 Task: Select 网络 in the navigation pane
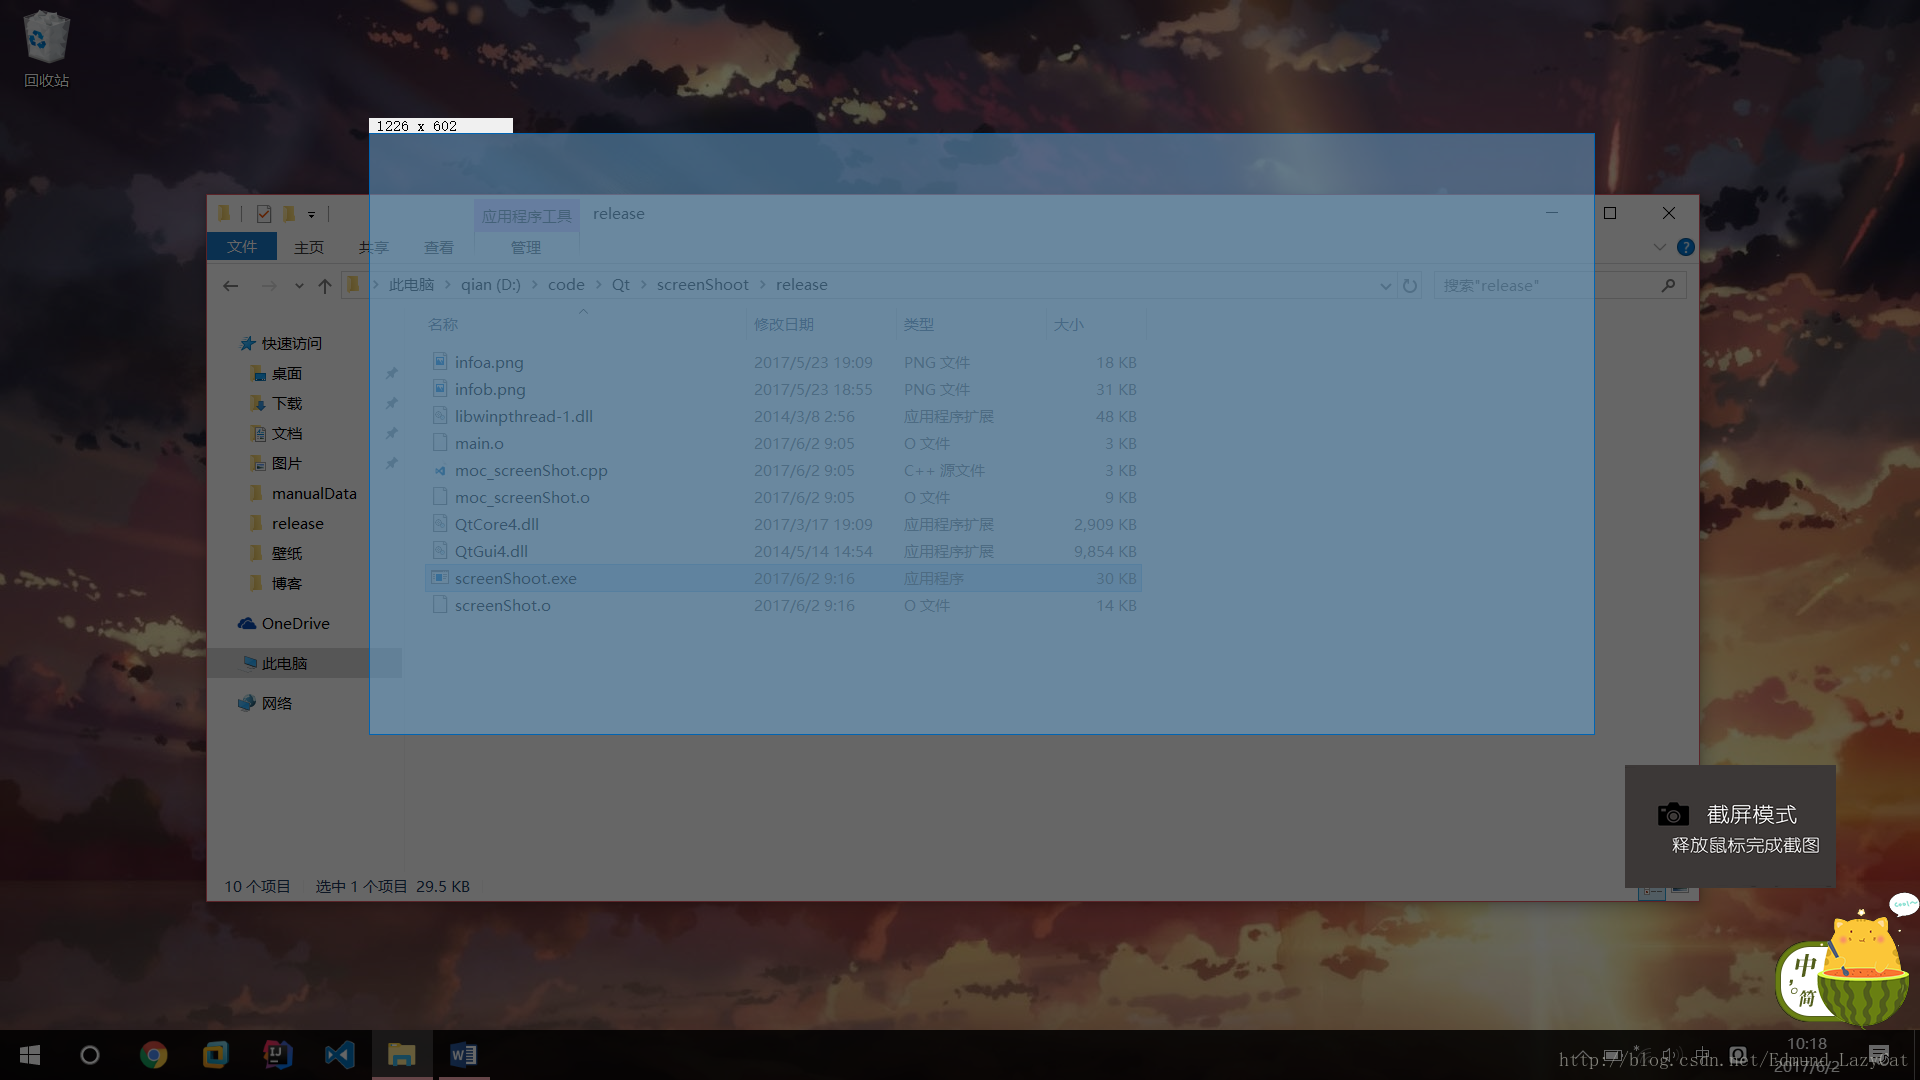(x=277, y=703)
